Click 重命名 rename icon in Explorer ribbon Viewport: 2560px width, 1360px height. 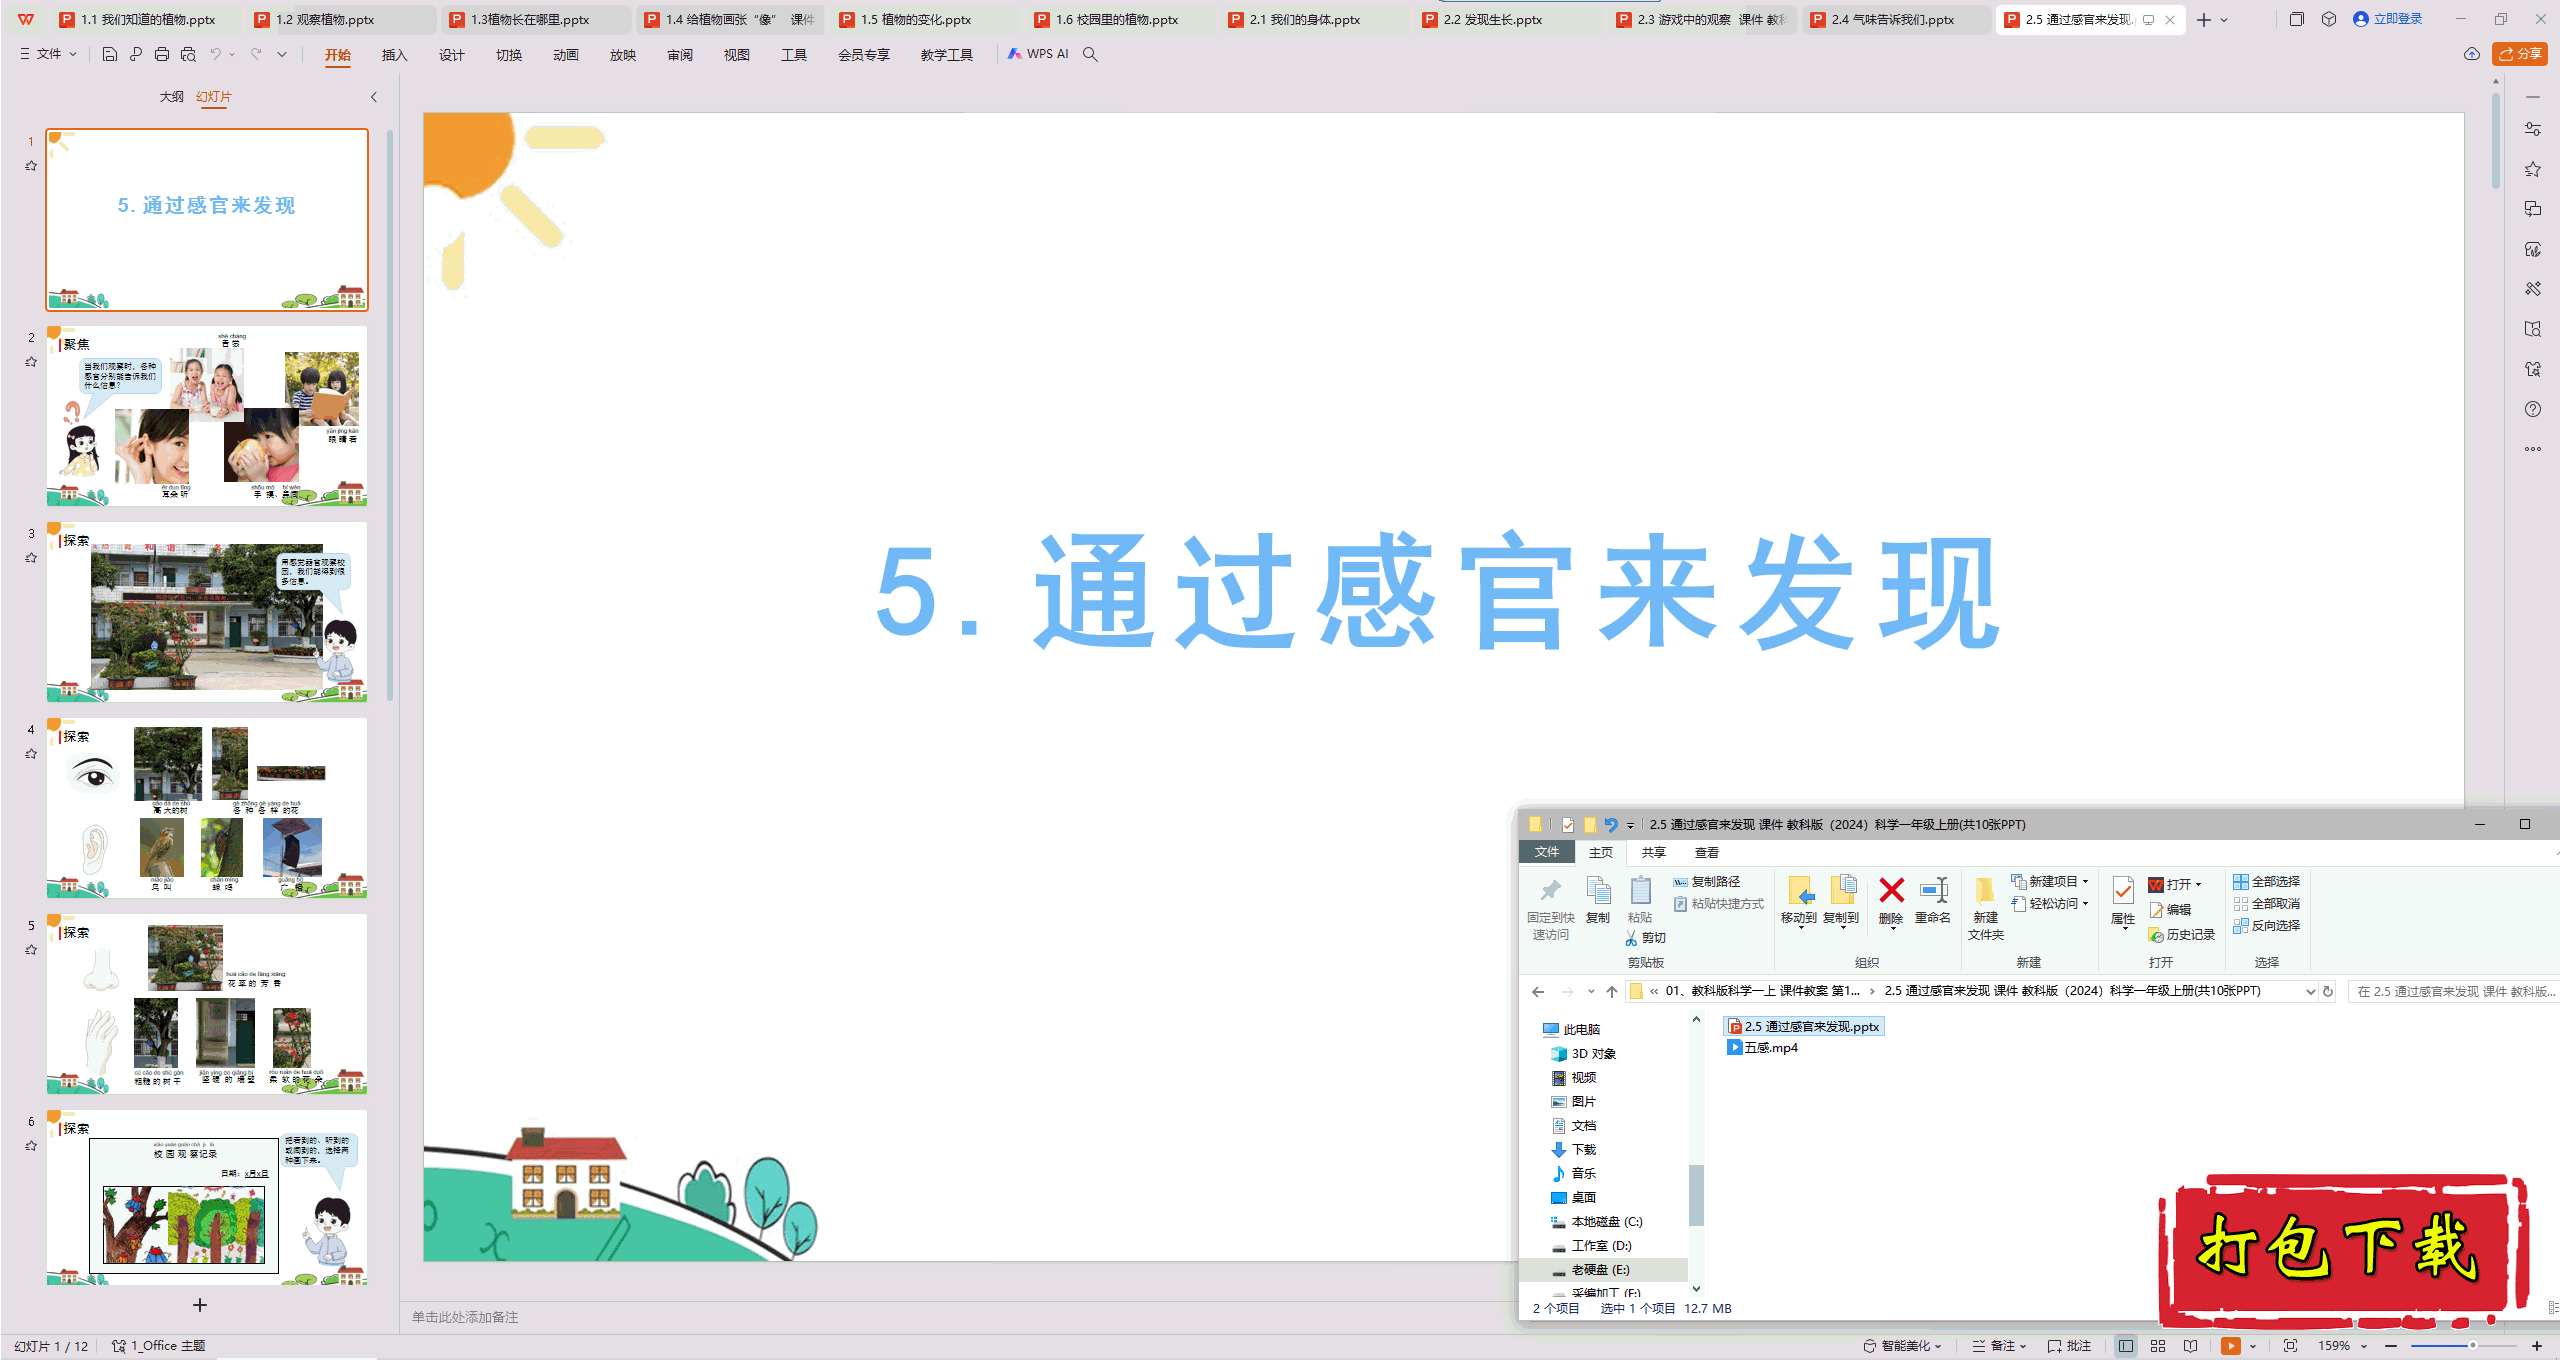1933,900
